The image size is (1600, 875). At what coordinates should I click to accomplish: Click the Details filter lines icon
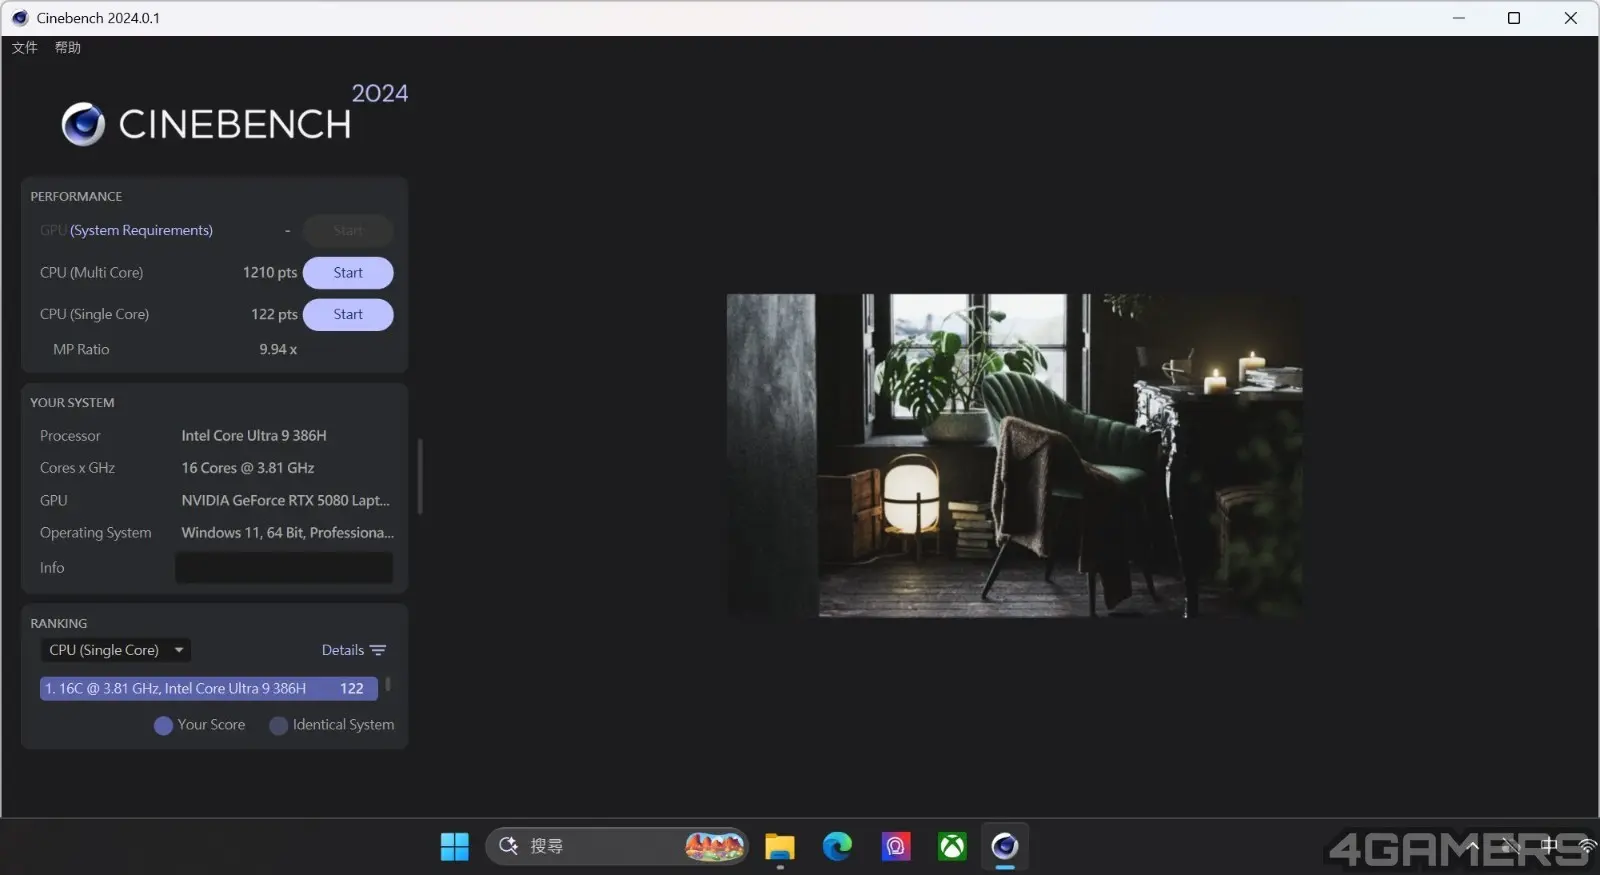(378, 650)
